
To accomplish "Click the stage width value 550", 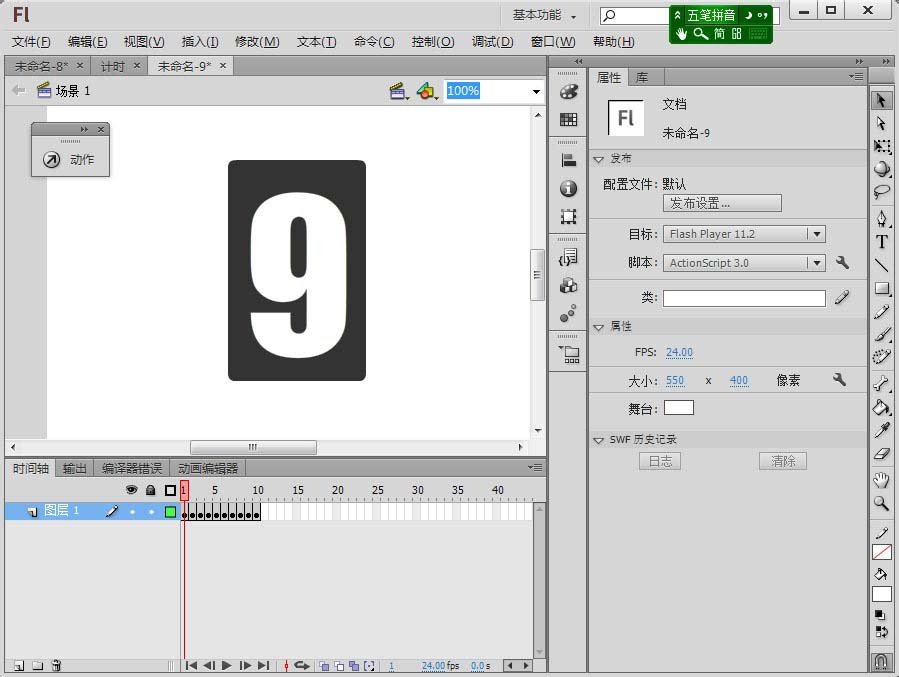I will (675, 381).
